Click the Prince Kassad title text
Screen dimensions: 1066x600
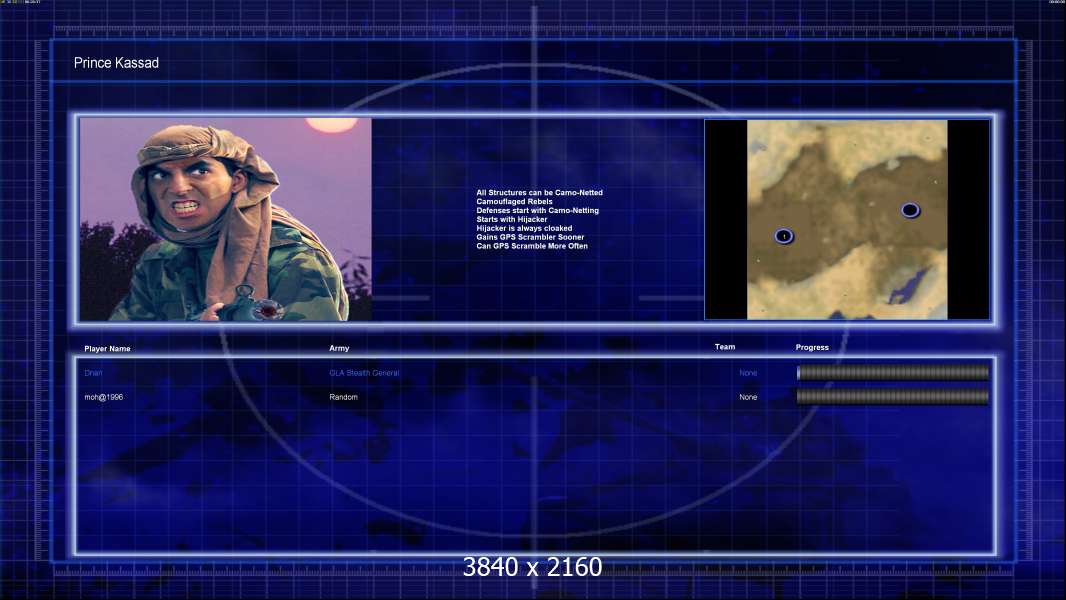point(116,63)
